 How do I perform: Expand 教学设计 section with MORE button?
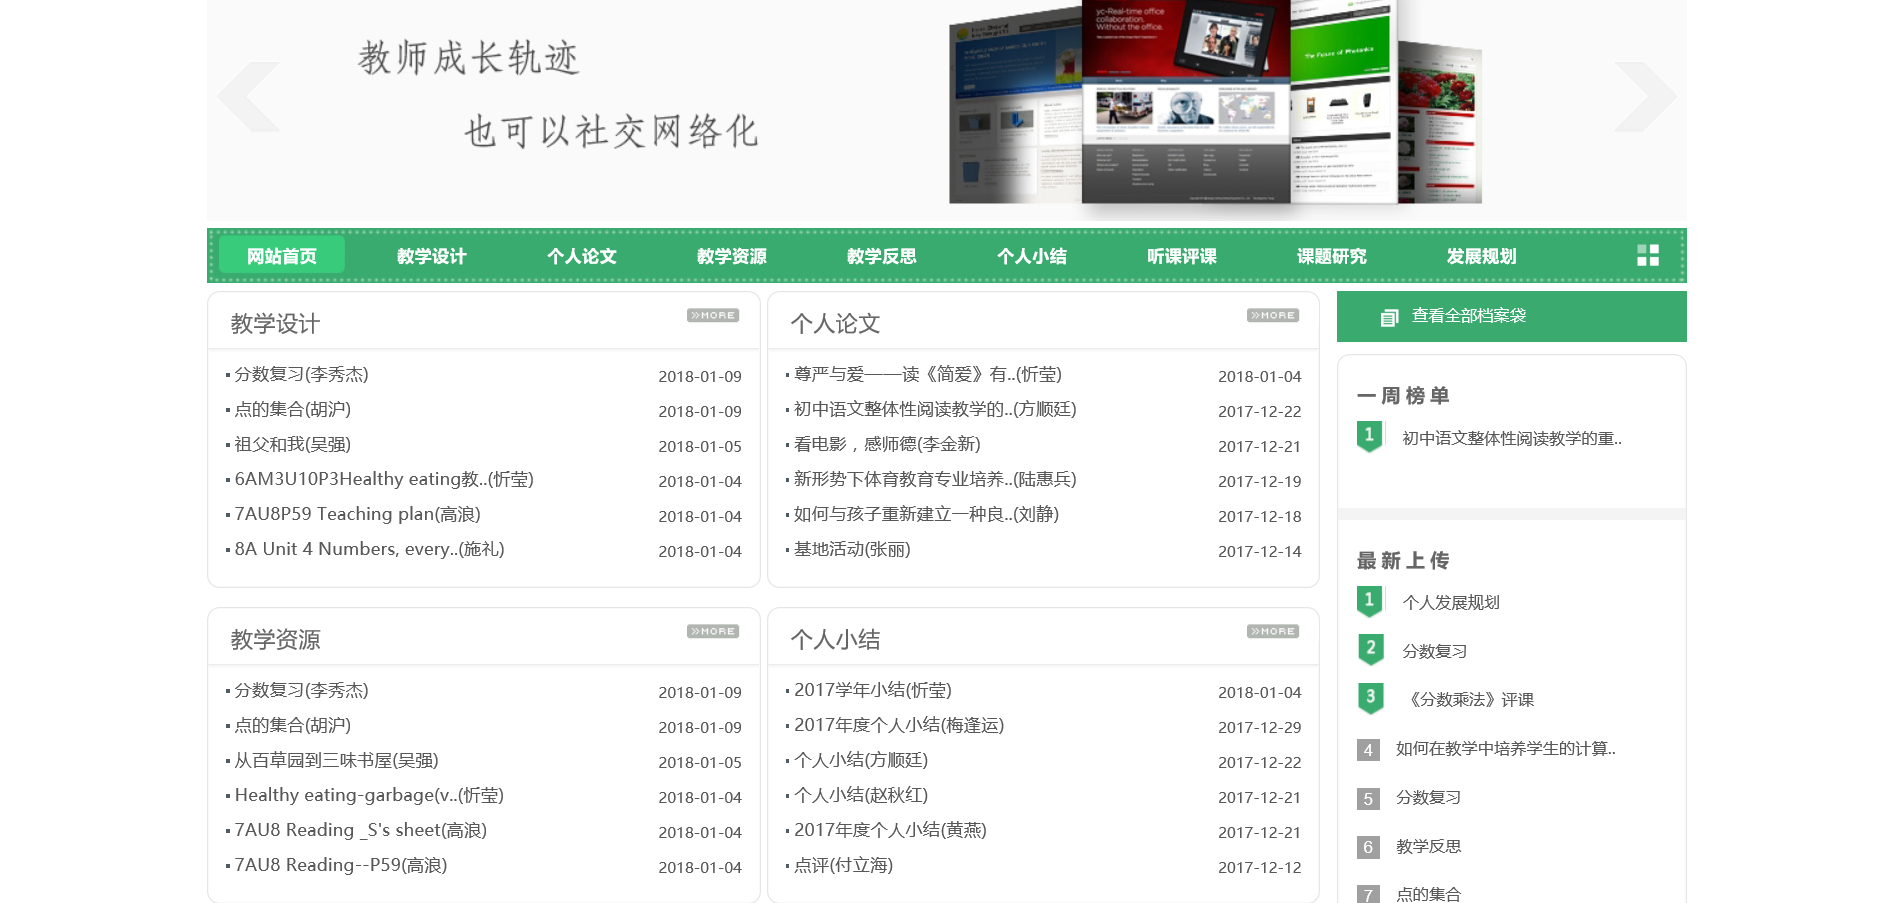pyautogui.click(x=712, y=316)
